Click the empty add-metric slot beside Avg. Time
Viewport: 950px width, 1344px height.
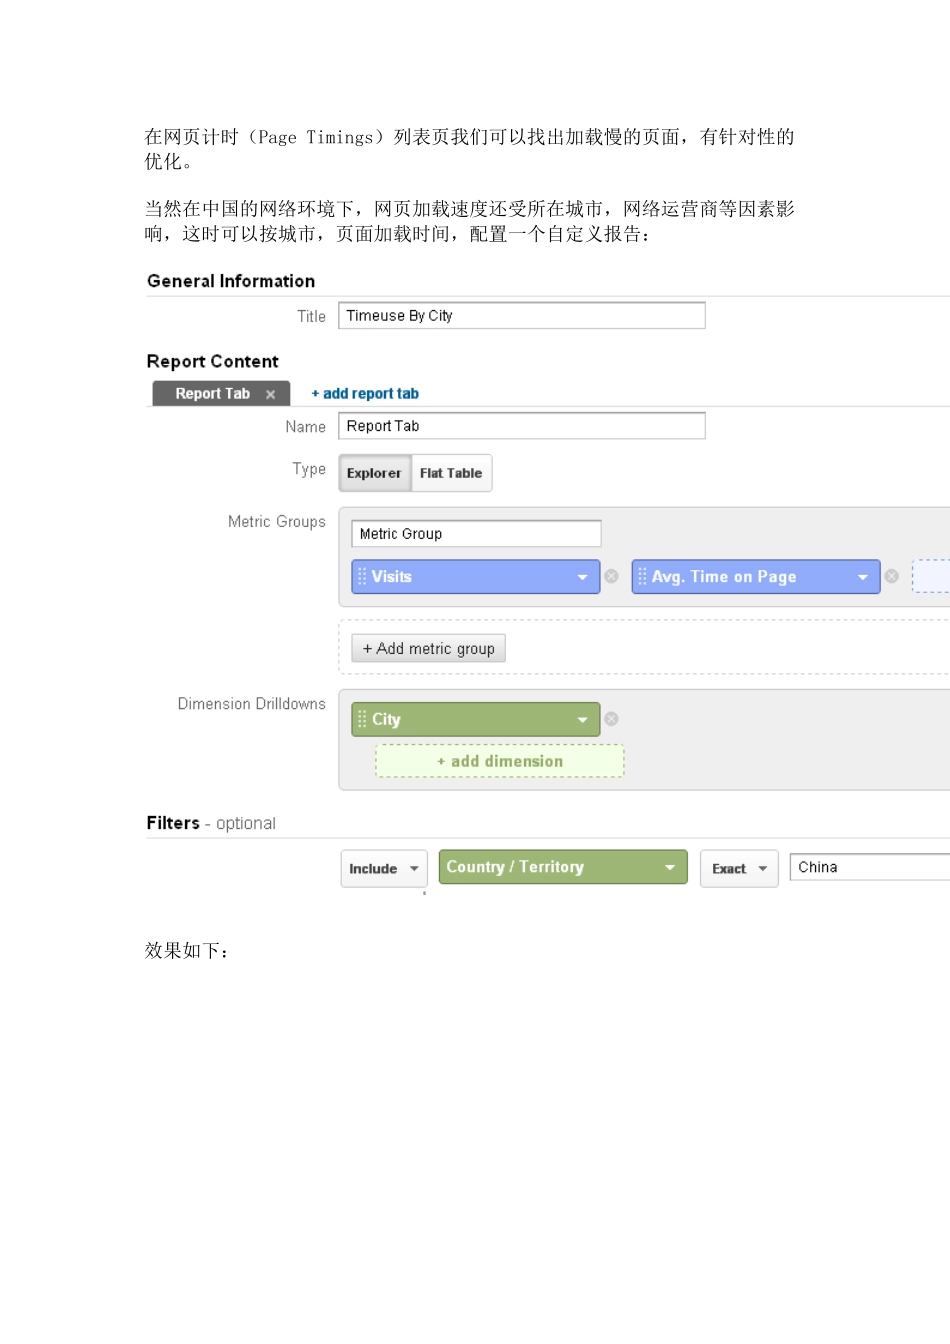click(931, 576)
